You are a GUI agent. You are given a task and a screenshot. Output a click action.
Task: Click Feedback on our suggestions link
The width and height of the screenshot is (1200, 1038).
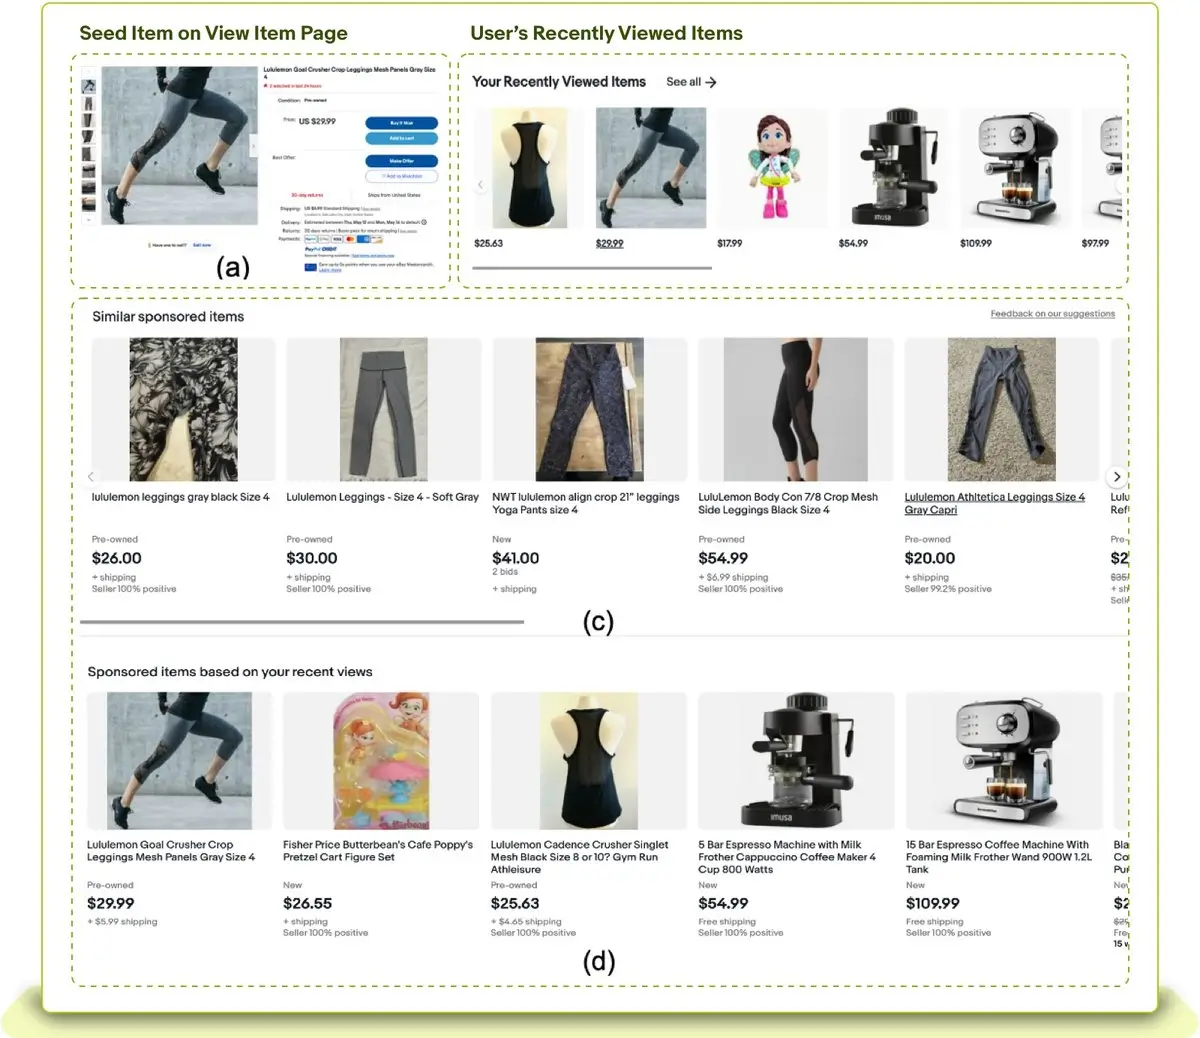(1053, 314)
